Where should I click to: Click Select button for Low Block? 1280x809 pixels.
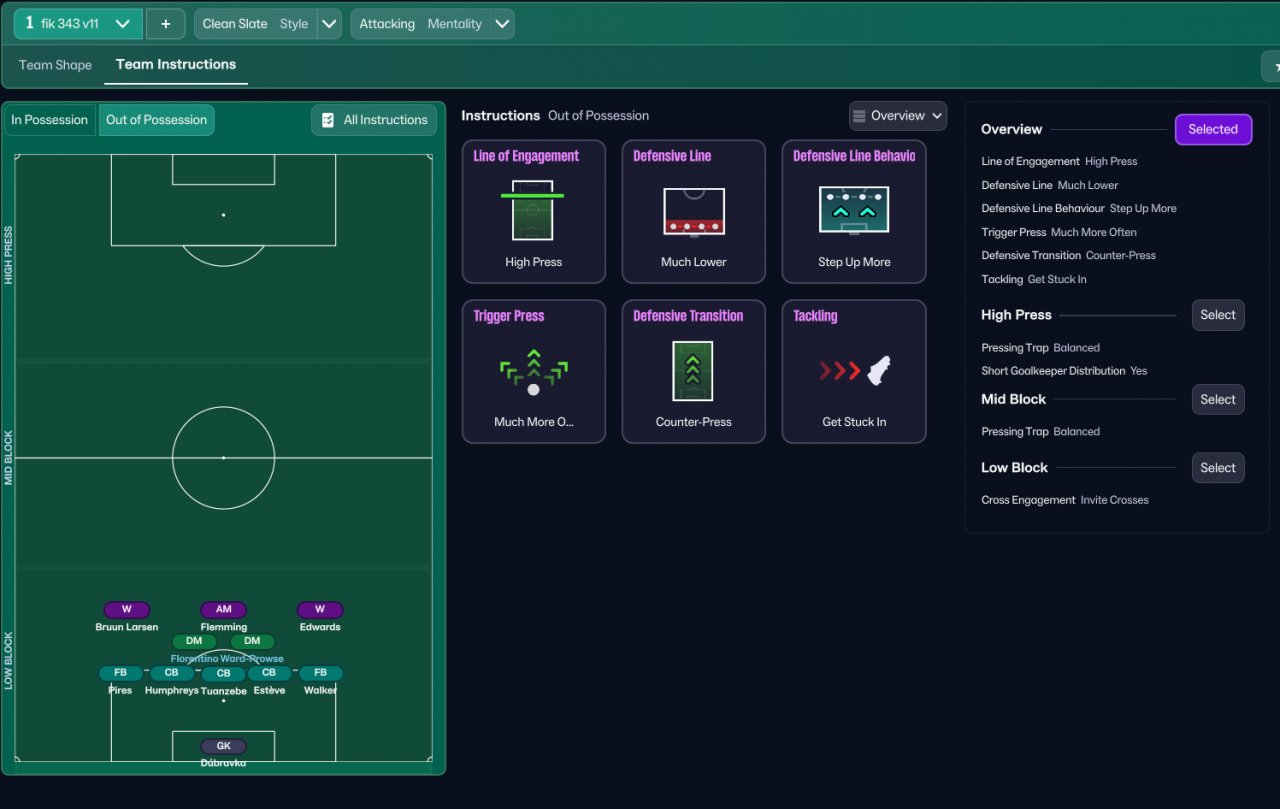[x=1218, y=468]
